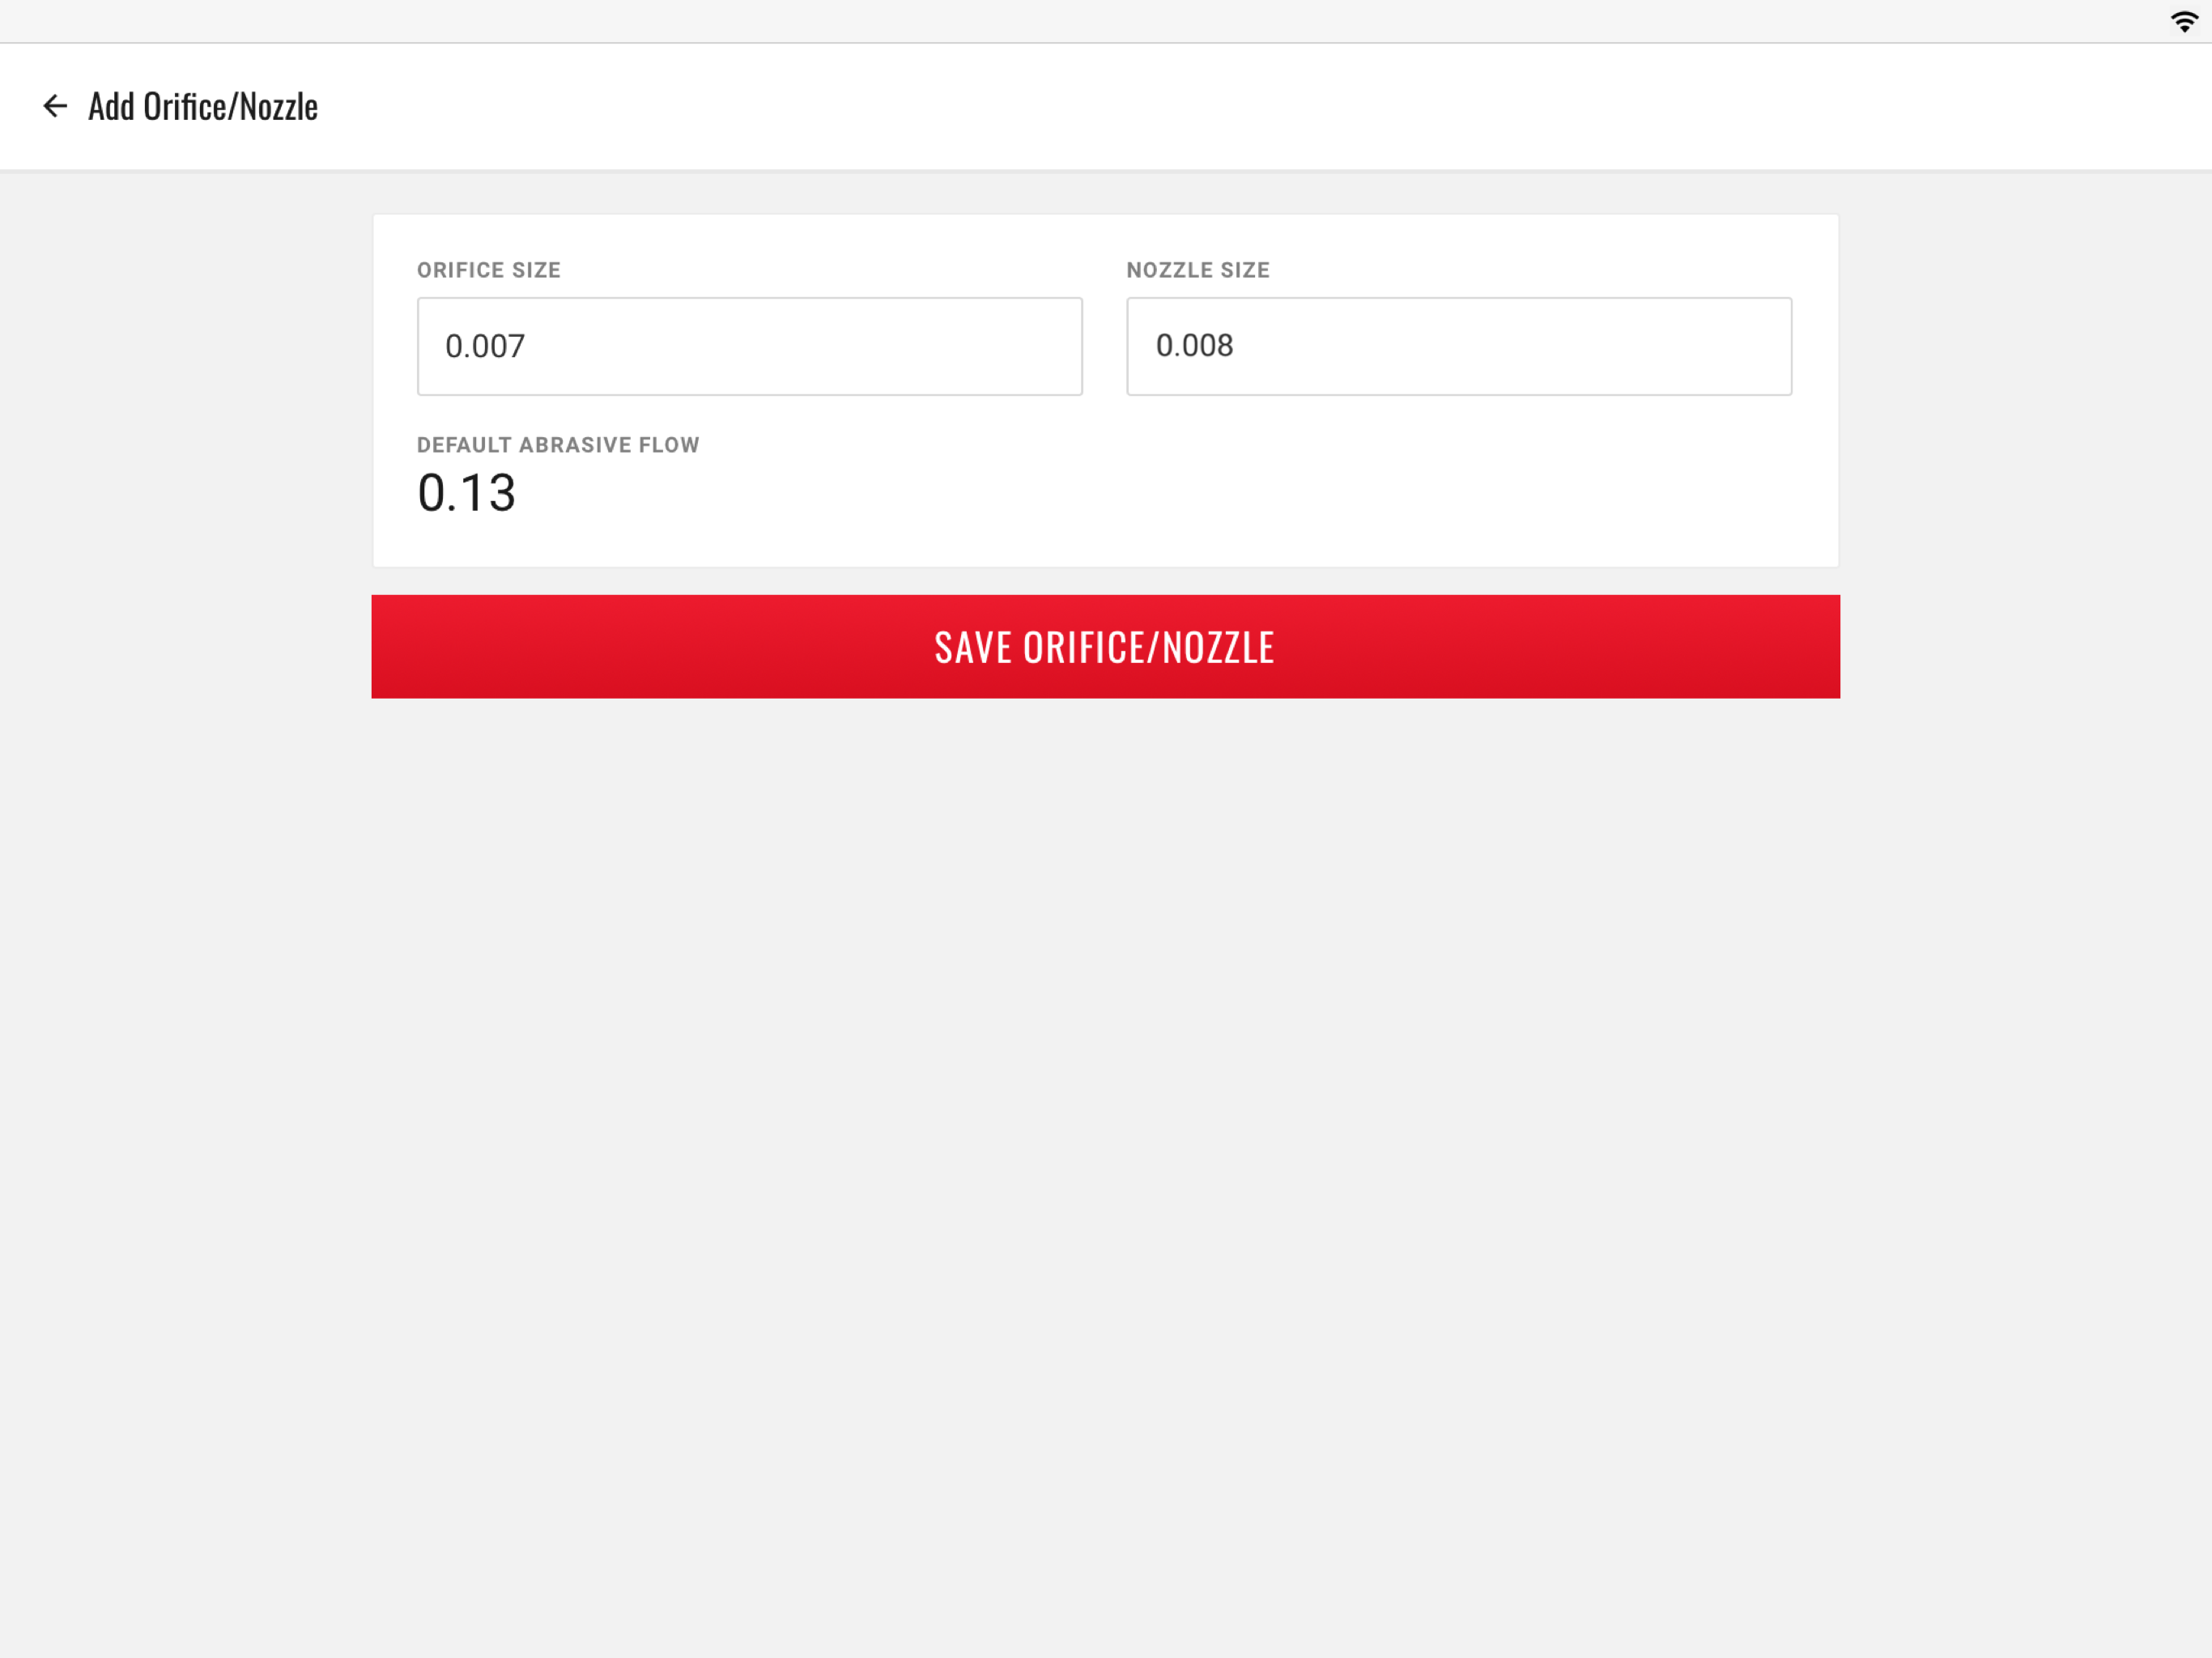Save the Orifice/Nozzle entry

coord(1105,646)
